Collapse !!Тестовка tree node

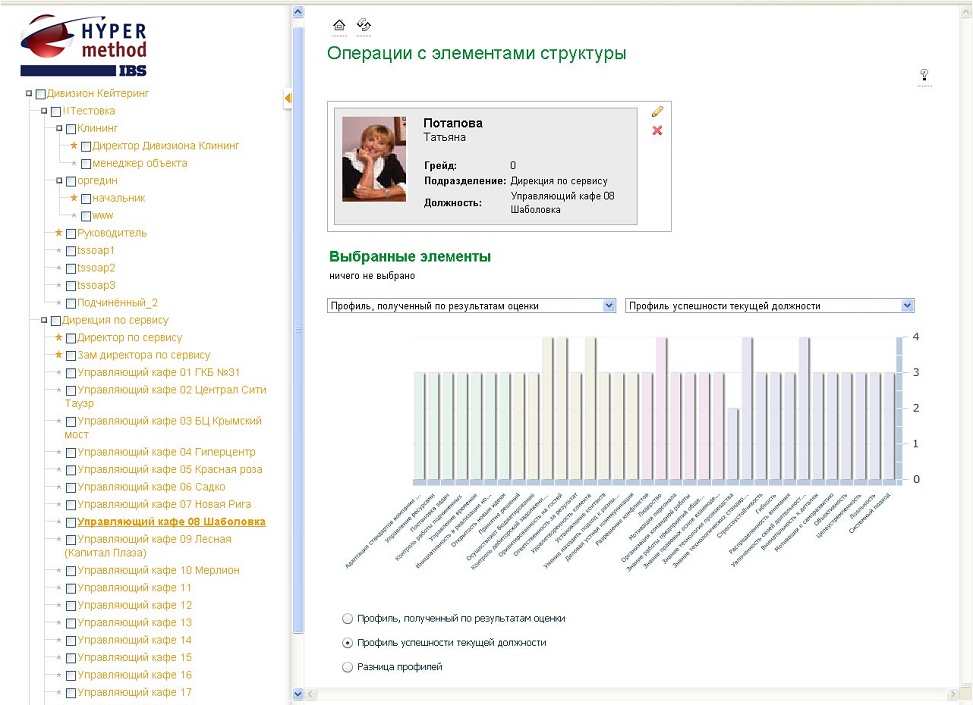pyautogui.click(x=43, y=111)
